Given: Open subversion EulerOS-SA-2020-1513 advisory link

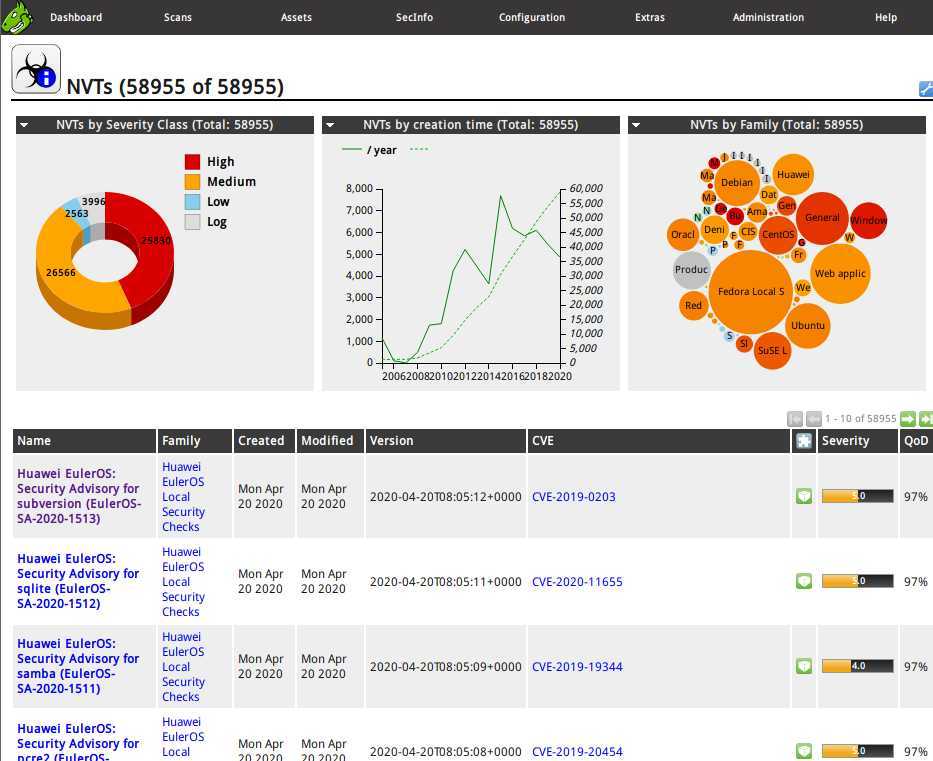Looking at the screenshot, I should (79, 496).
